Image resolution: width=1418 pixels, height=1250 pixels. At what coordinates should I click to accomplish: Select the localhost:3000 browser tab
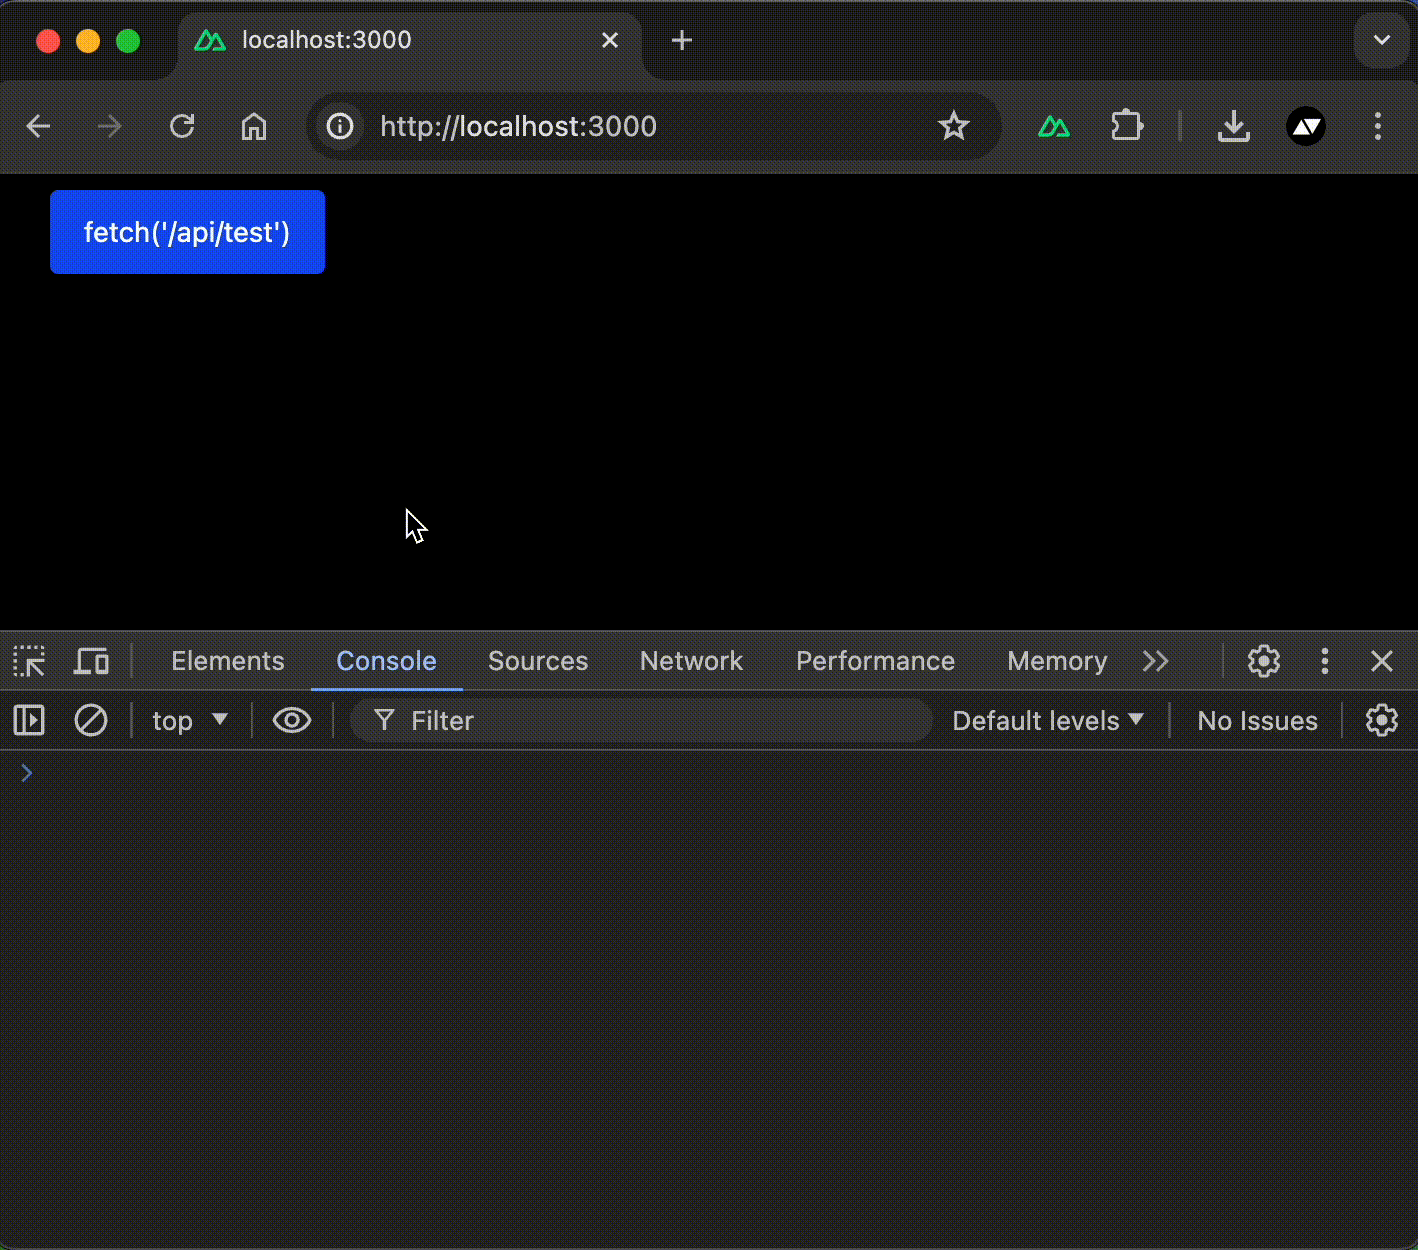pos(410,40)
